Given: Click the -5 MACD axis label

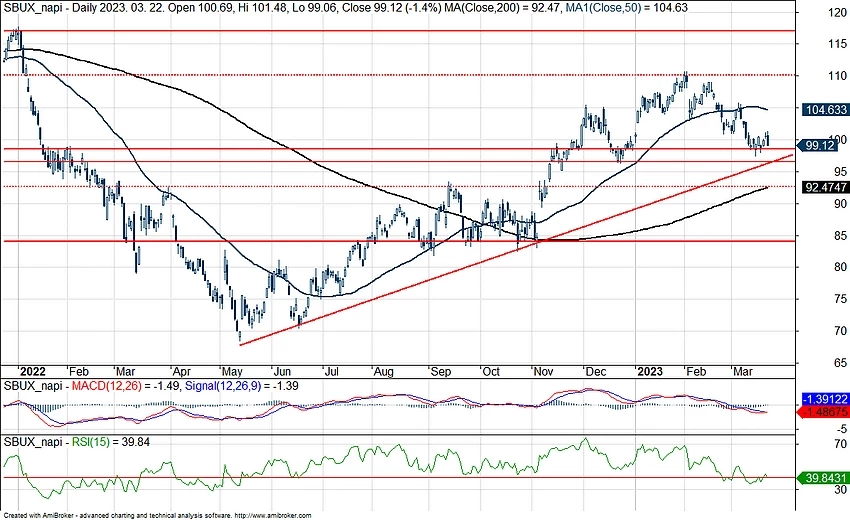Looking at the screenshot, I should [x=841, y=428].
